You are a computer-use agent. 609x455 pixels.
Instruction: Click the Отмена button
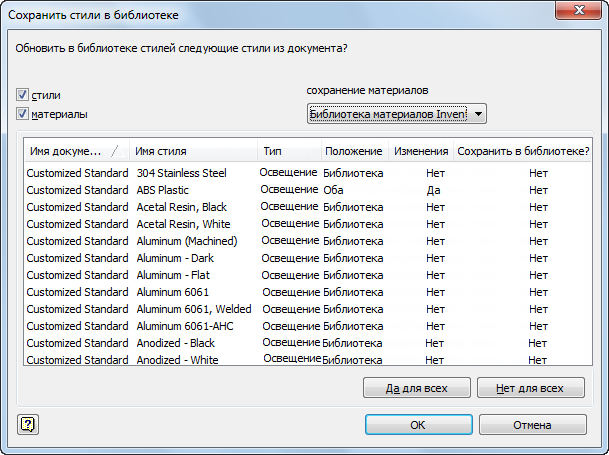(x=532, y=425)
